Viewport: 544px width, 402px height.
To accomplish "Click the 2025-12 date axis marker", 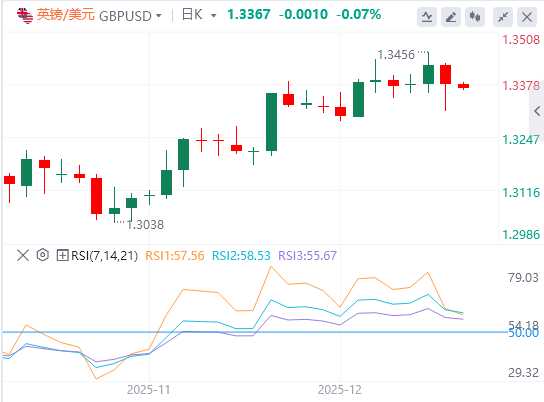I will [340, 390].
